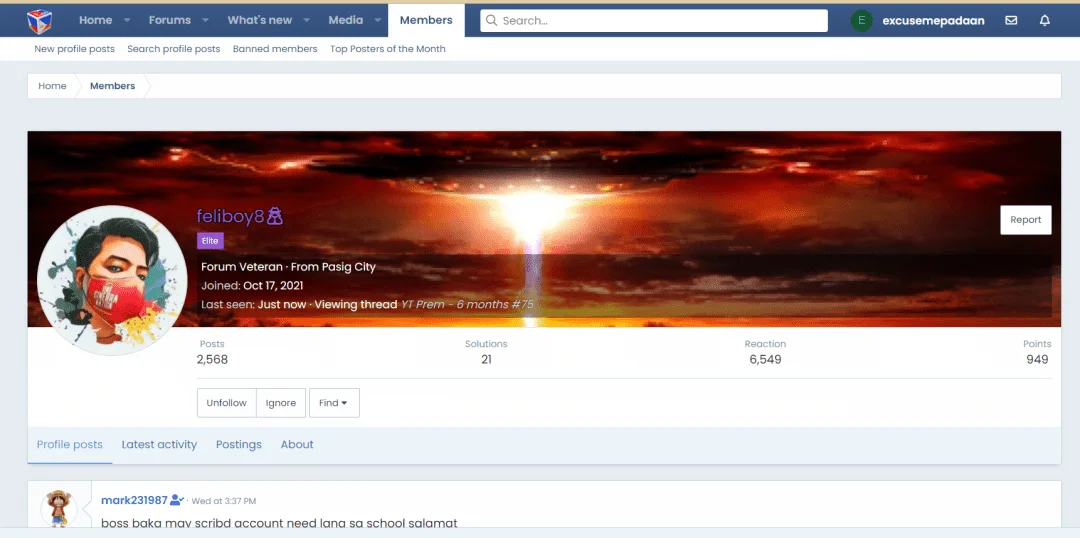Select the Members navigation tab
Image resolution: width=1080 pixels, height=538 pixels.
[x=426, y=21]
